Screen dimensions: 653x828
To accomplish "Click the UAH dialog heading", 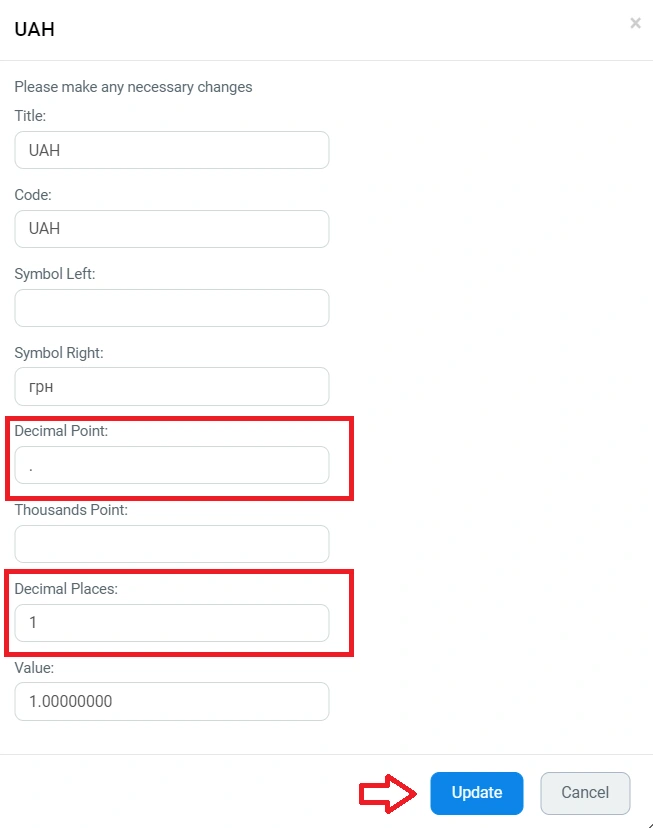I will coord(34,29).
